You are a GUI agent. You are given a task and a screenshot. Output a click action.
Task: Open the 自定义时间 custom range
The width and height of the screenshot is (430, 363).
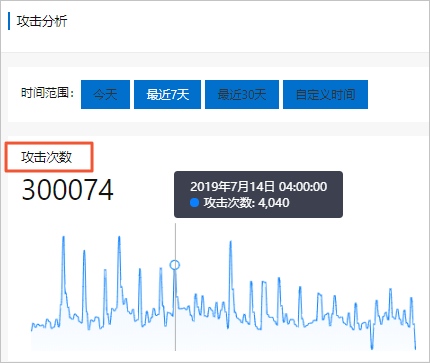325,94
